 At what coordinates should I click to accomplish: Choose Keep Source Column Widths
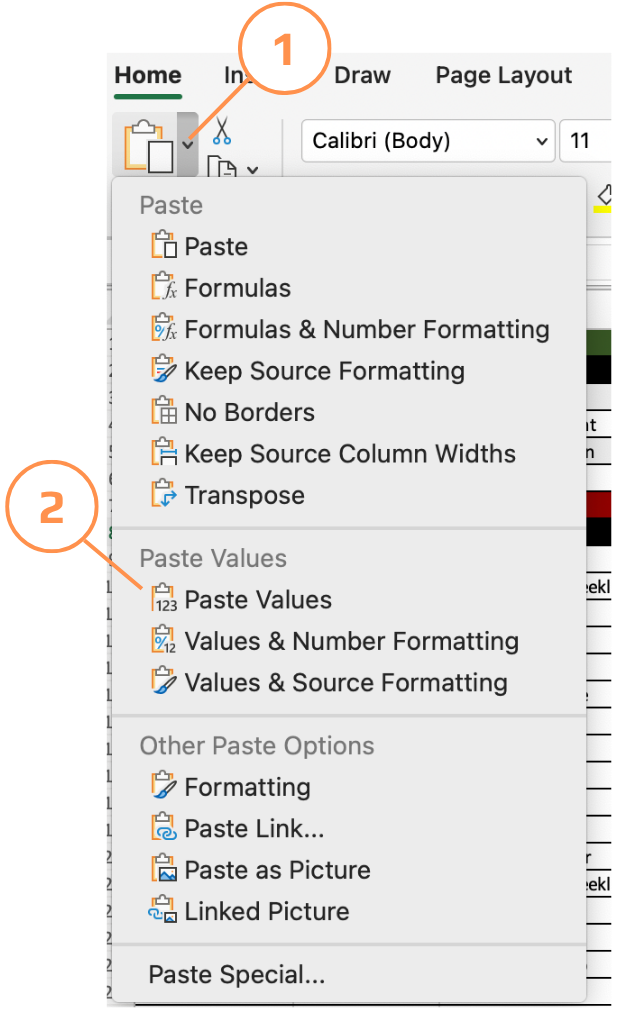point(350,453)
